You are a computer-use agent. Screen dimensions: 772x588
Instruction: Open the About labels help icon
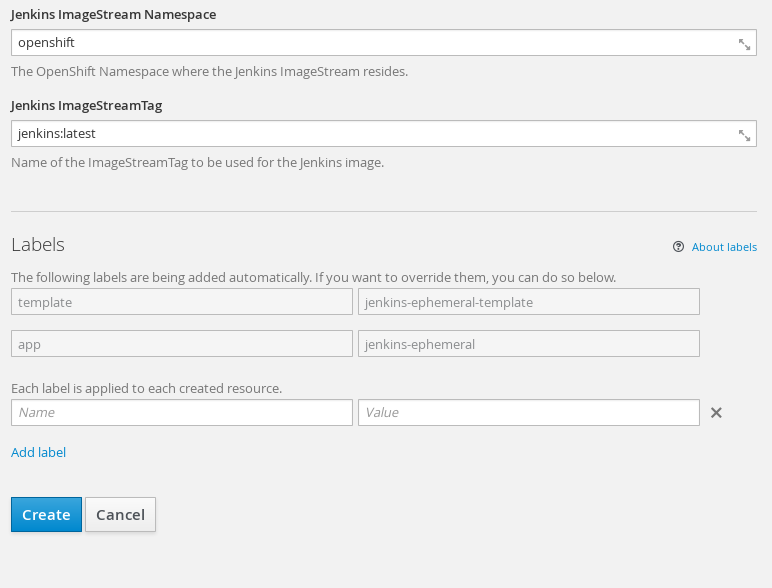678,247
